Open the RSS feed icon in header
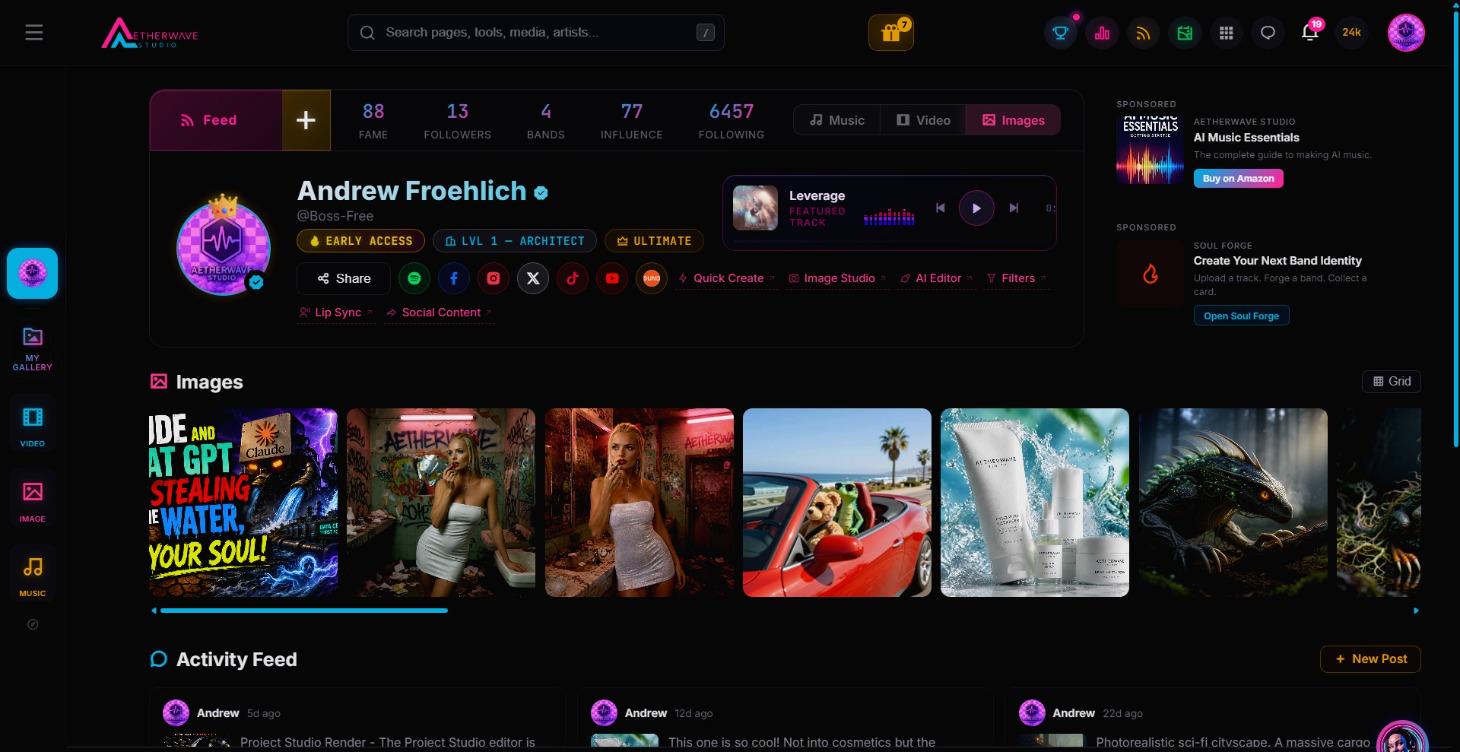1460x752 pixels. point(1143,33)
